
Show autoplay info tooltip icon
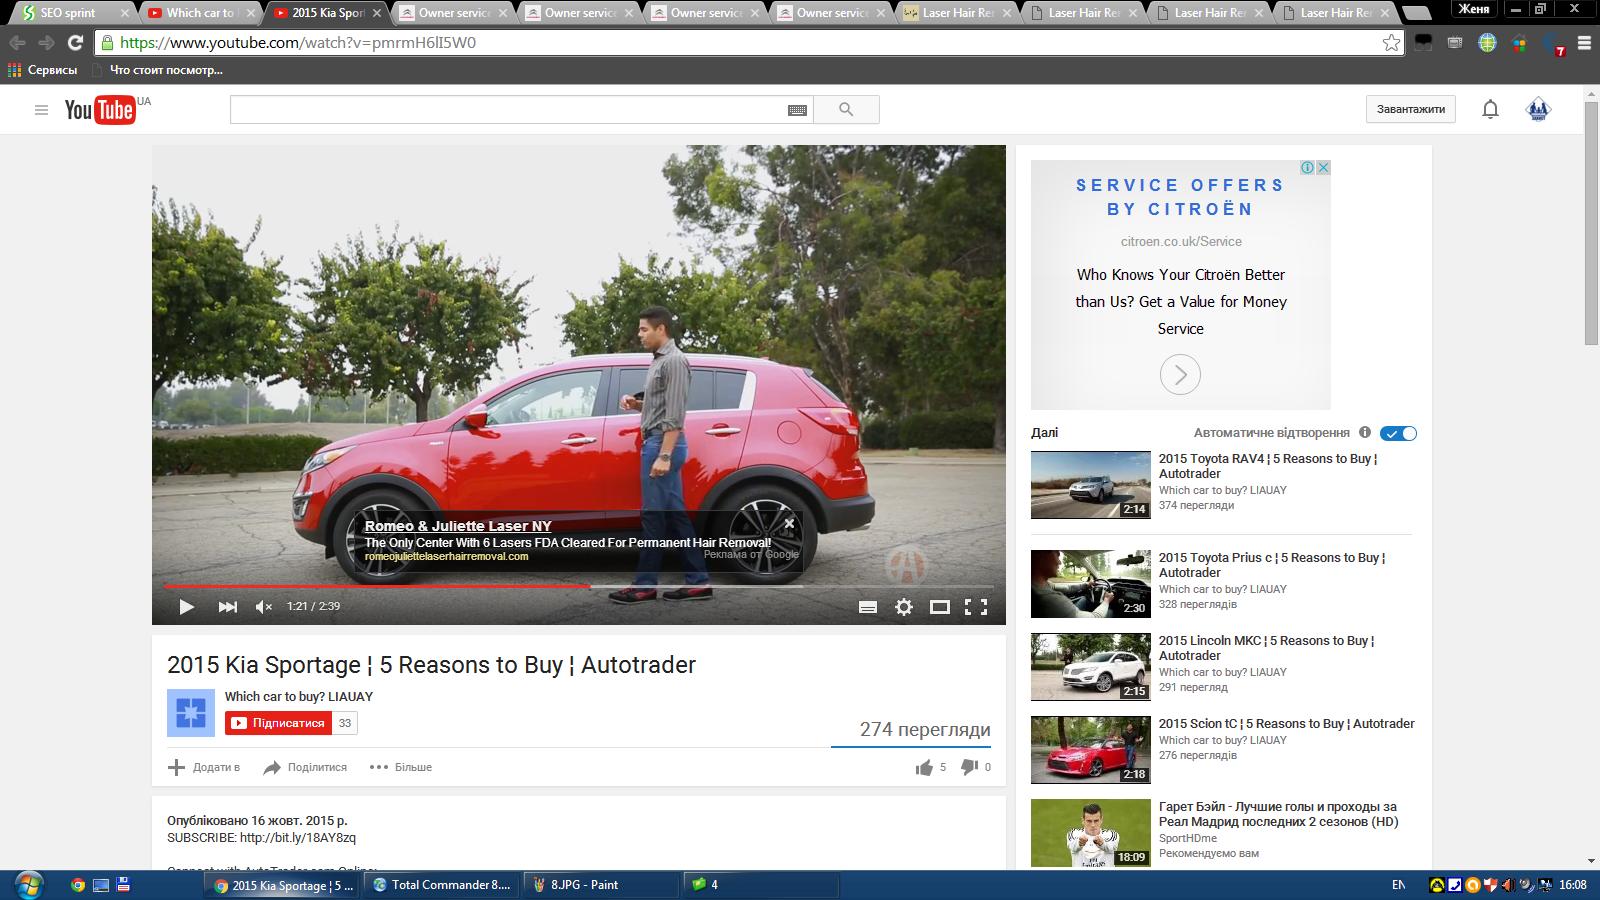(x=1365, y=433)
